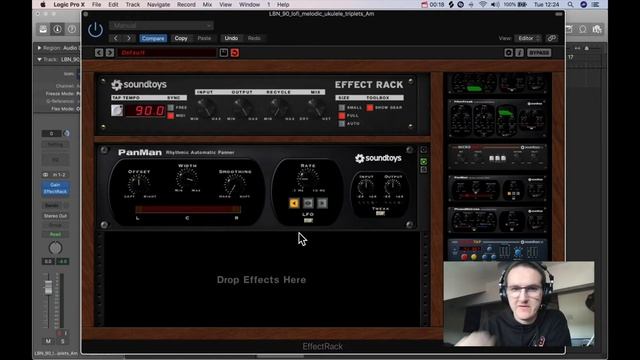The height and width of the screenshot is (360, 640).
Task: Open the Edit menu
Action: click(x=113, y=4)
